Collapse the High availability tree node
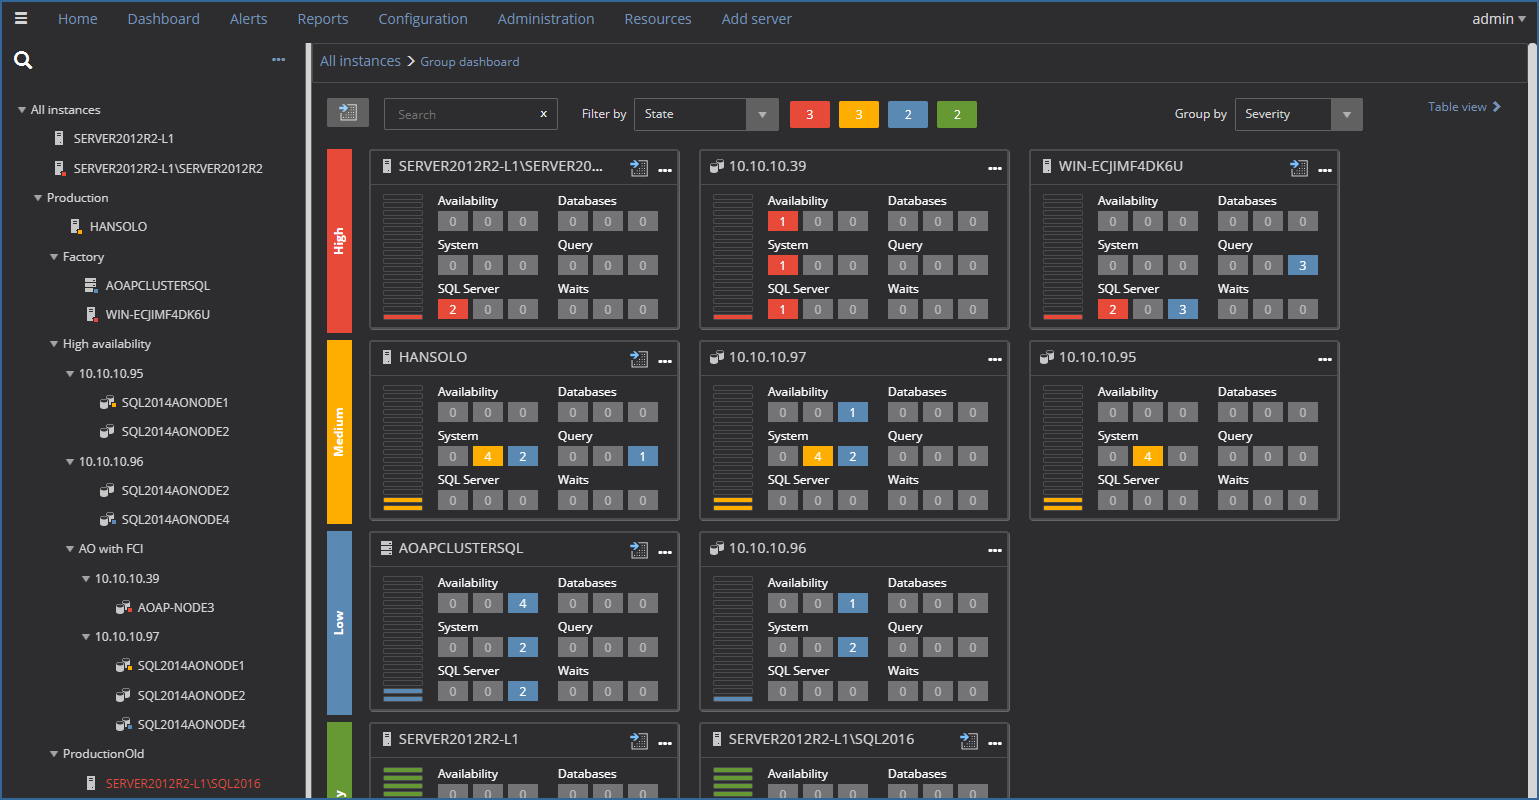This screenshot has width=1539, height=800. [x=56, y=343]
